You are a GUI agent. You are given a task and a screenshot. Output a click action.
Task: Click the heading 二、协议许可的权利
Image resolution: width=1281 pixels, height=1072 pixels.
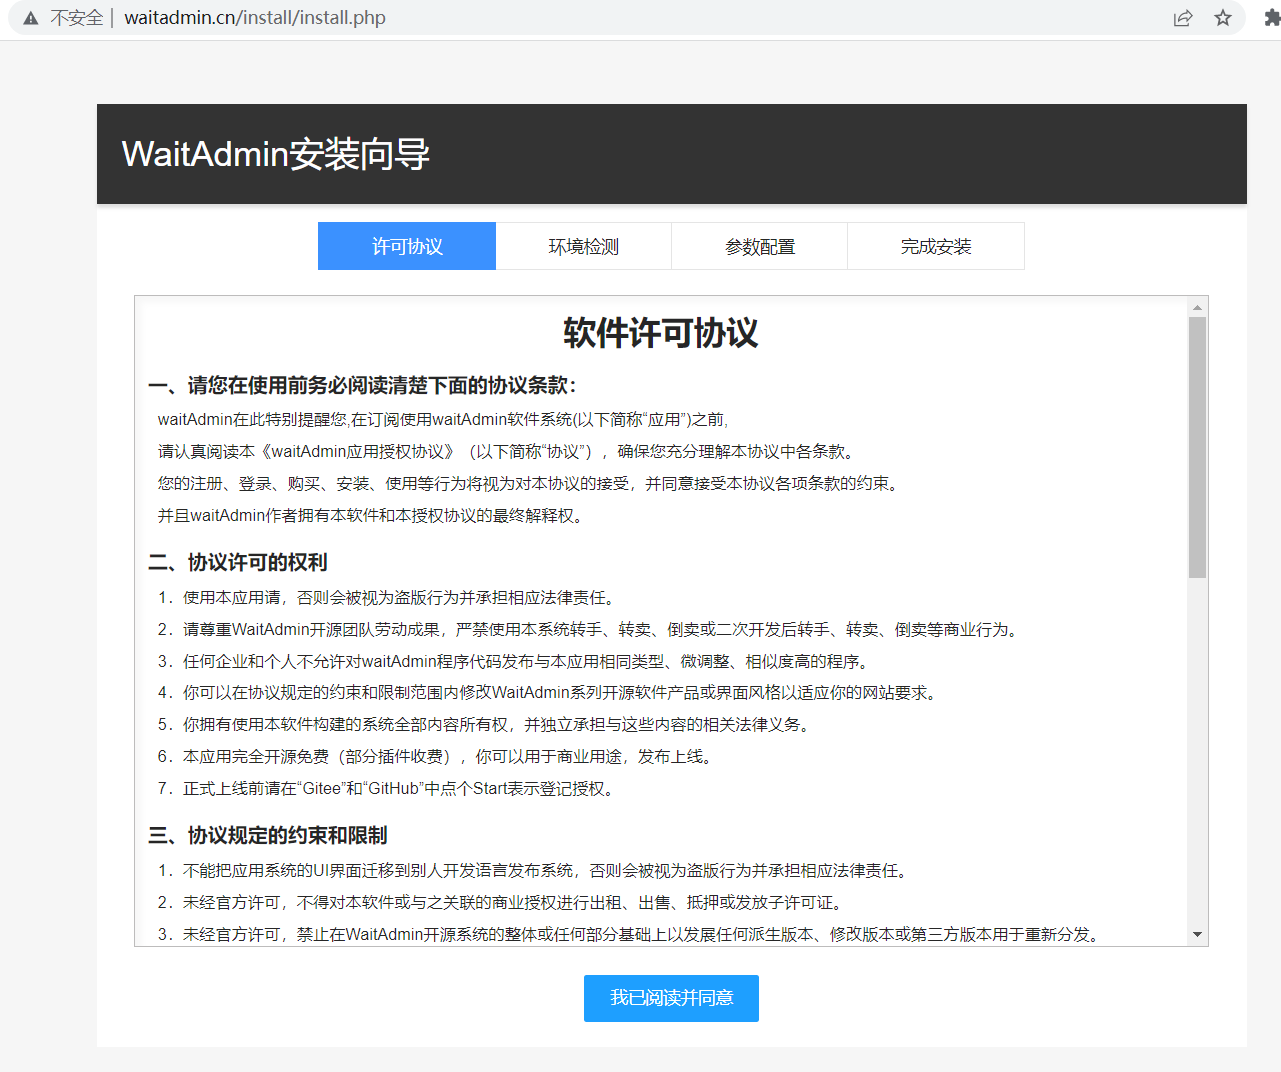(x=238, y=563)
